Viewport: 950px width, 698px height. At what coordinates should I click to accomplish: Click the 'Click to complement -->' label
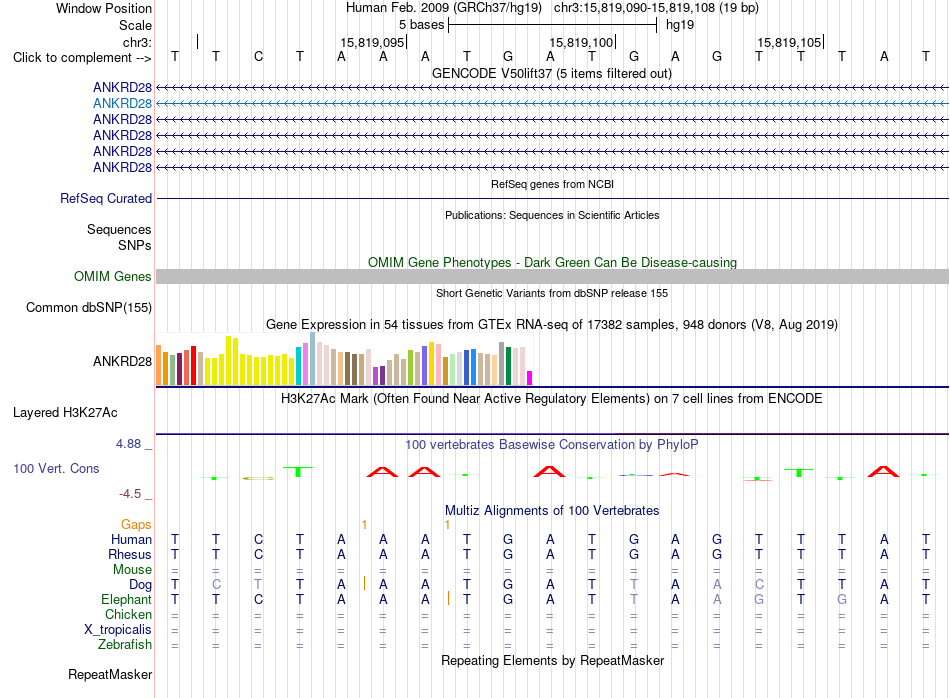pos(82,58)
